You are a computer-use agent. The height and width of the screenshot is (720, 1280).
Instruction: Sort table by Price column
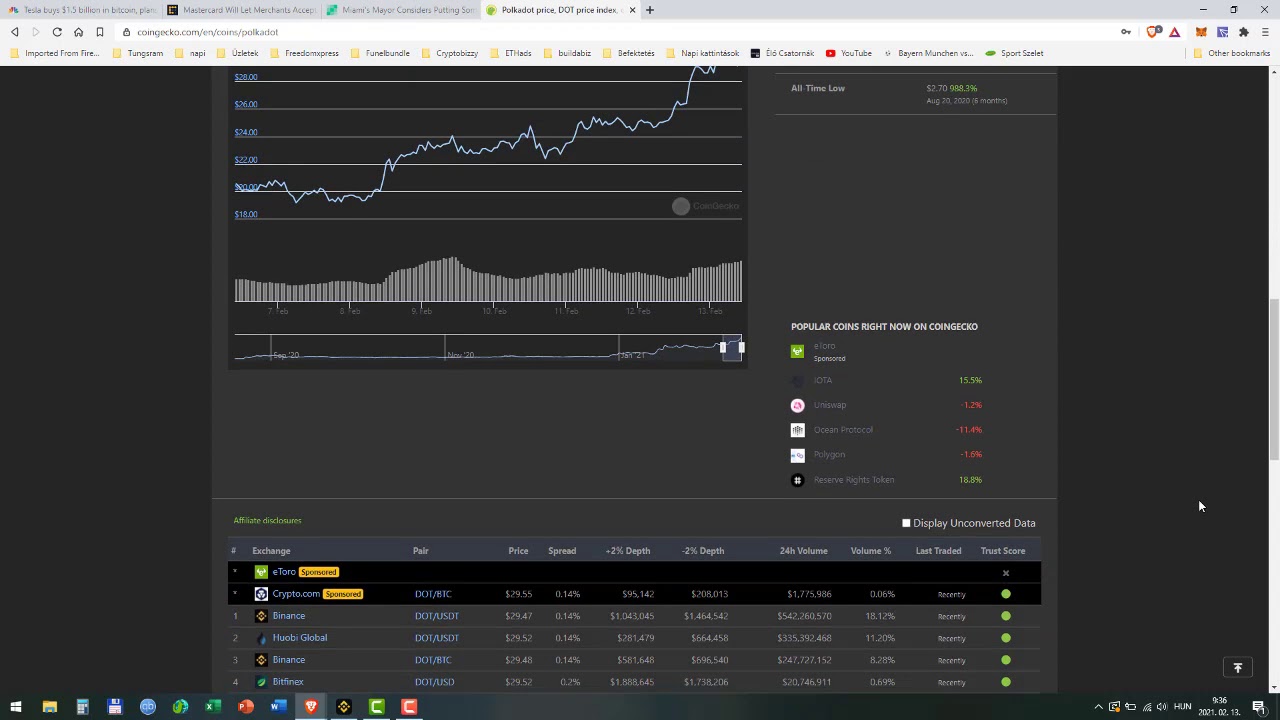coord(518,551)
